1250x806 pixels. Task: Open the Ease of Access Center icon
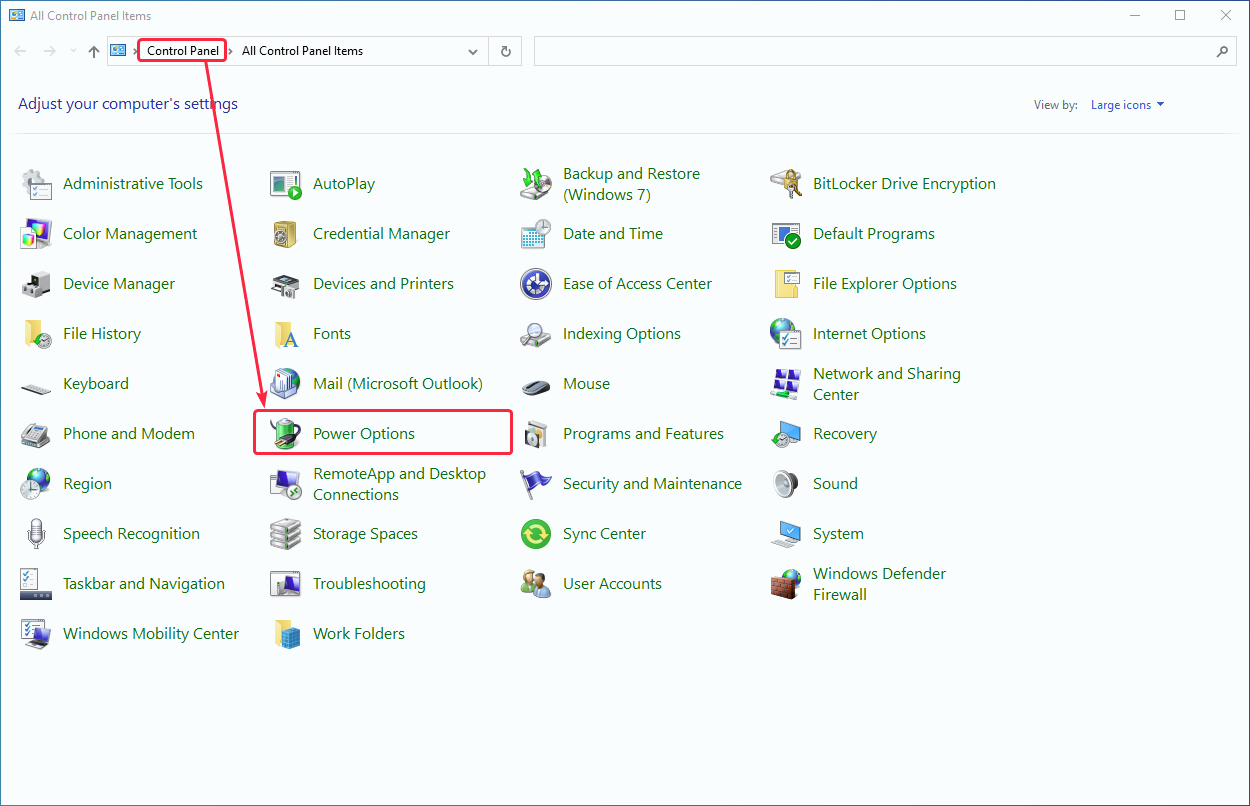536,284
